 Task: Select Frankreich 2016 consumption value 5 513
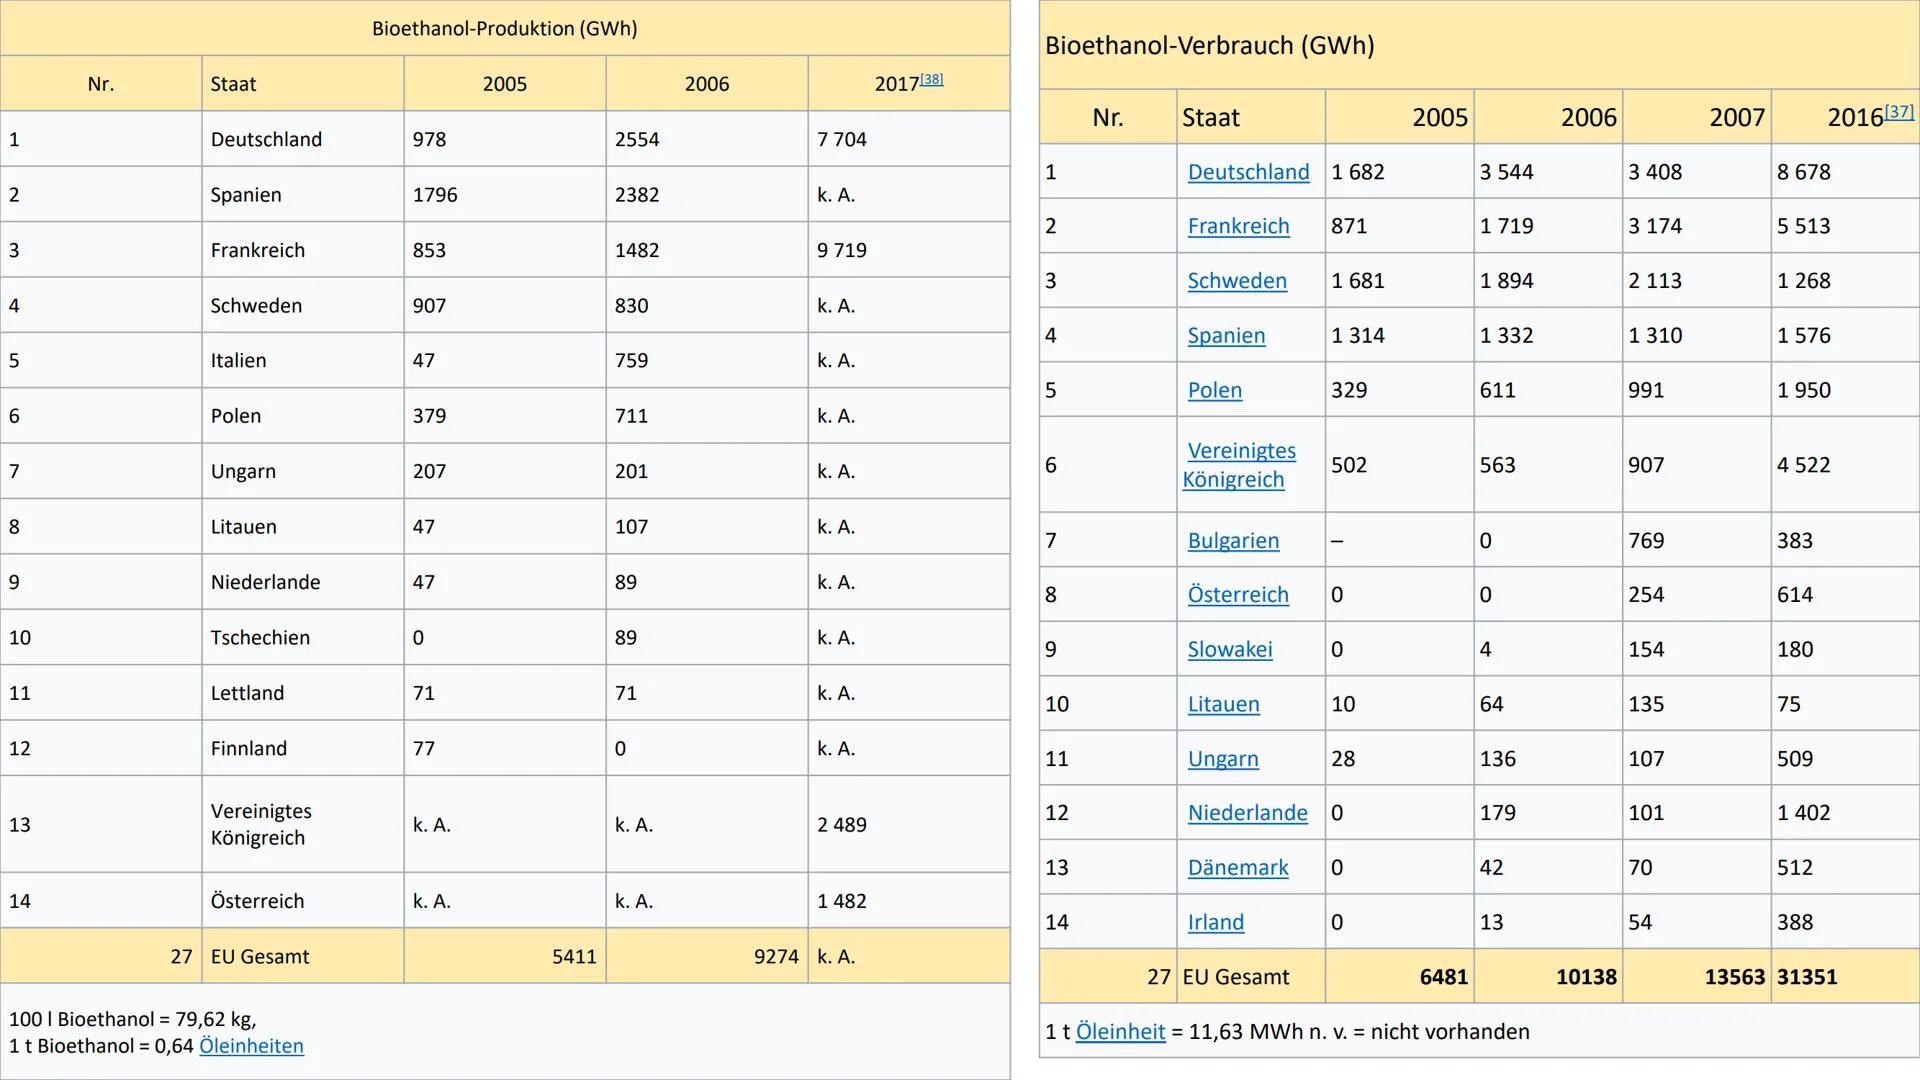[x=1804, y=226]
